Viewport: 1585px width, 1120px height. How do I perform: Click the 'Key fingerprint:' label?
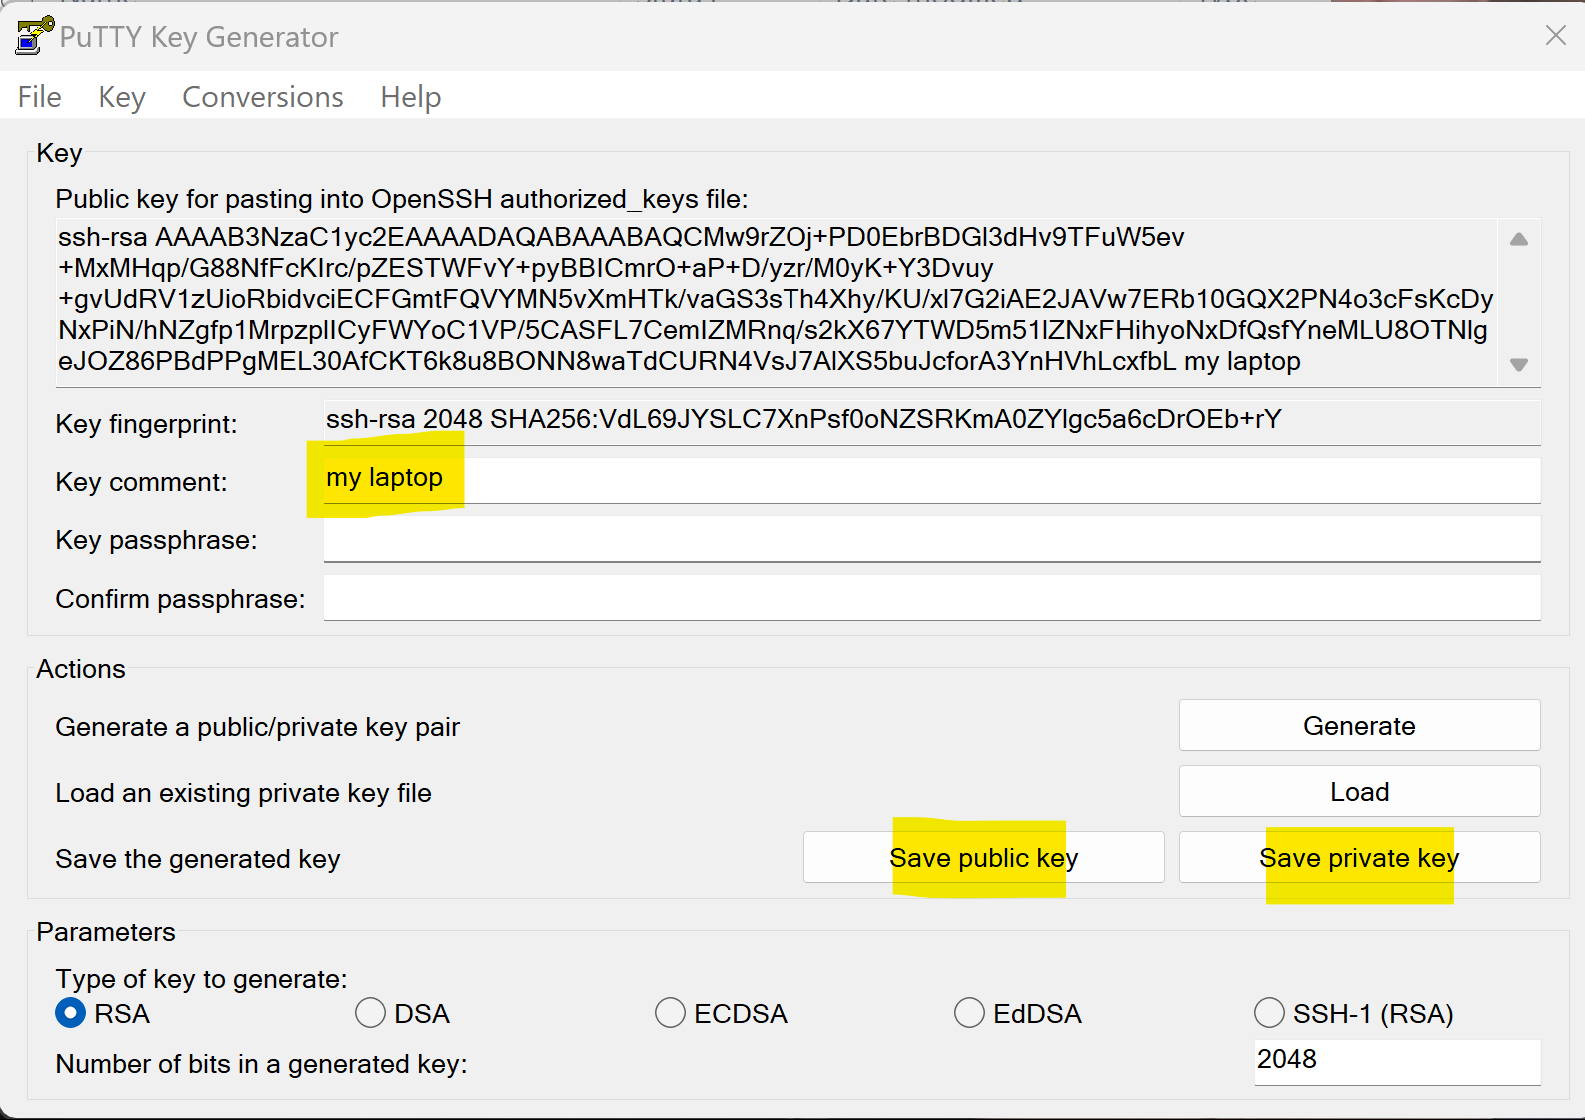point(146,424)
